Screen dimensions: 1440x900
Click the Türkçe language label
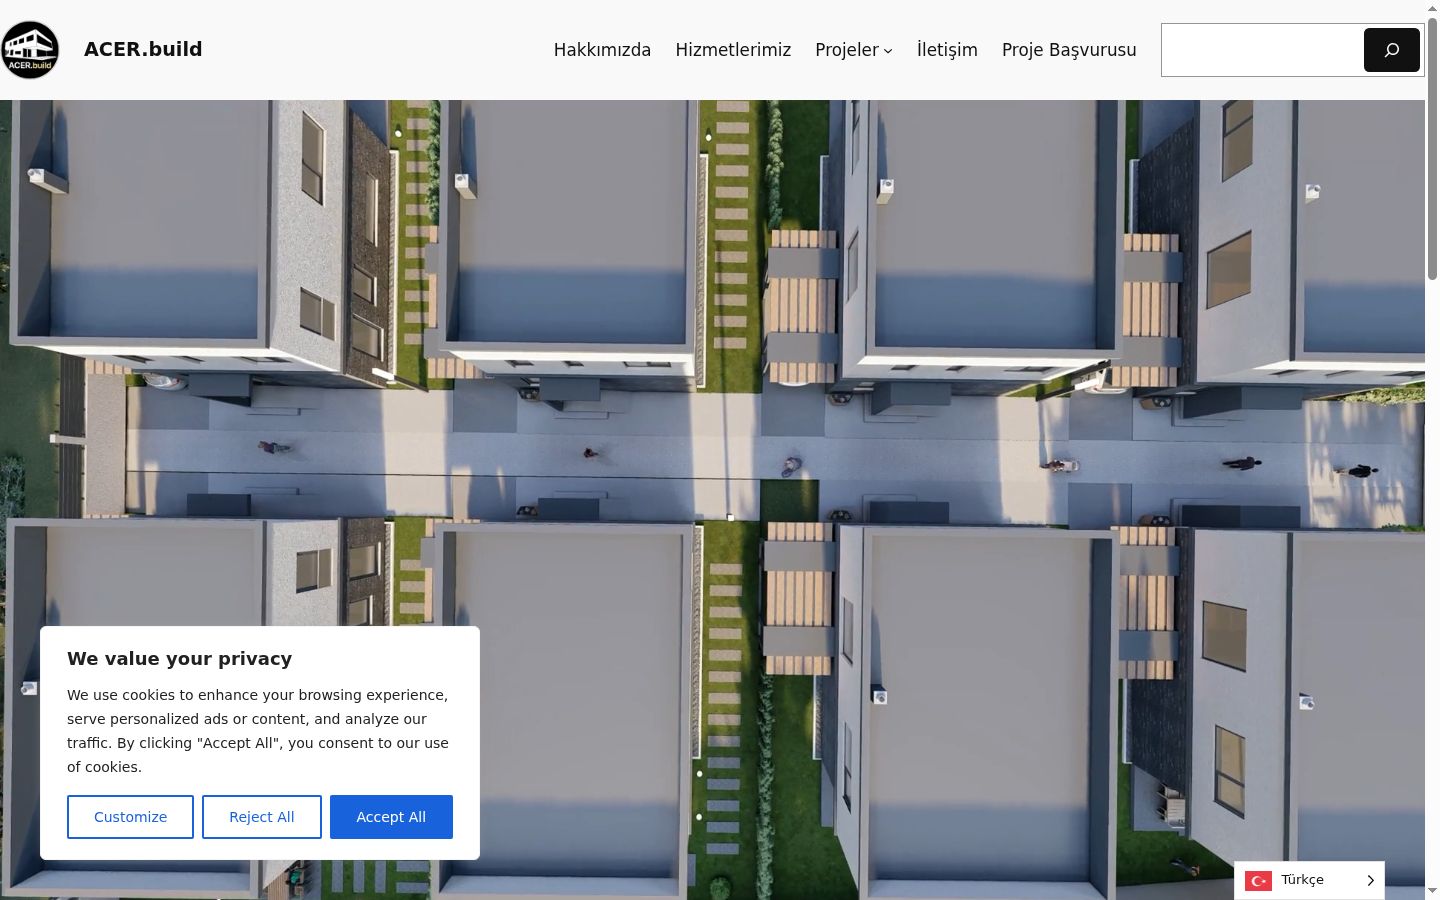[x=1302, y=880]
